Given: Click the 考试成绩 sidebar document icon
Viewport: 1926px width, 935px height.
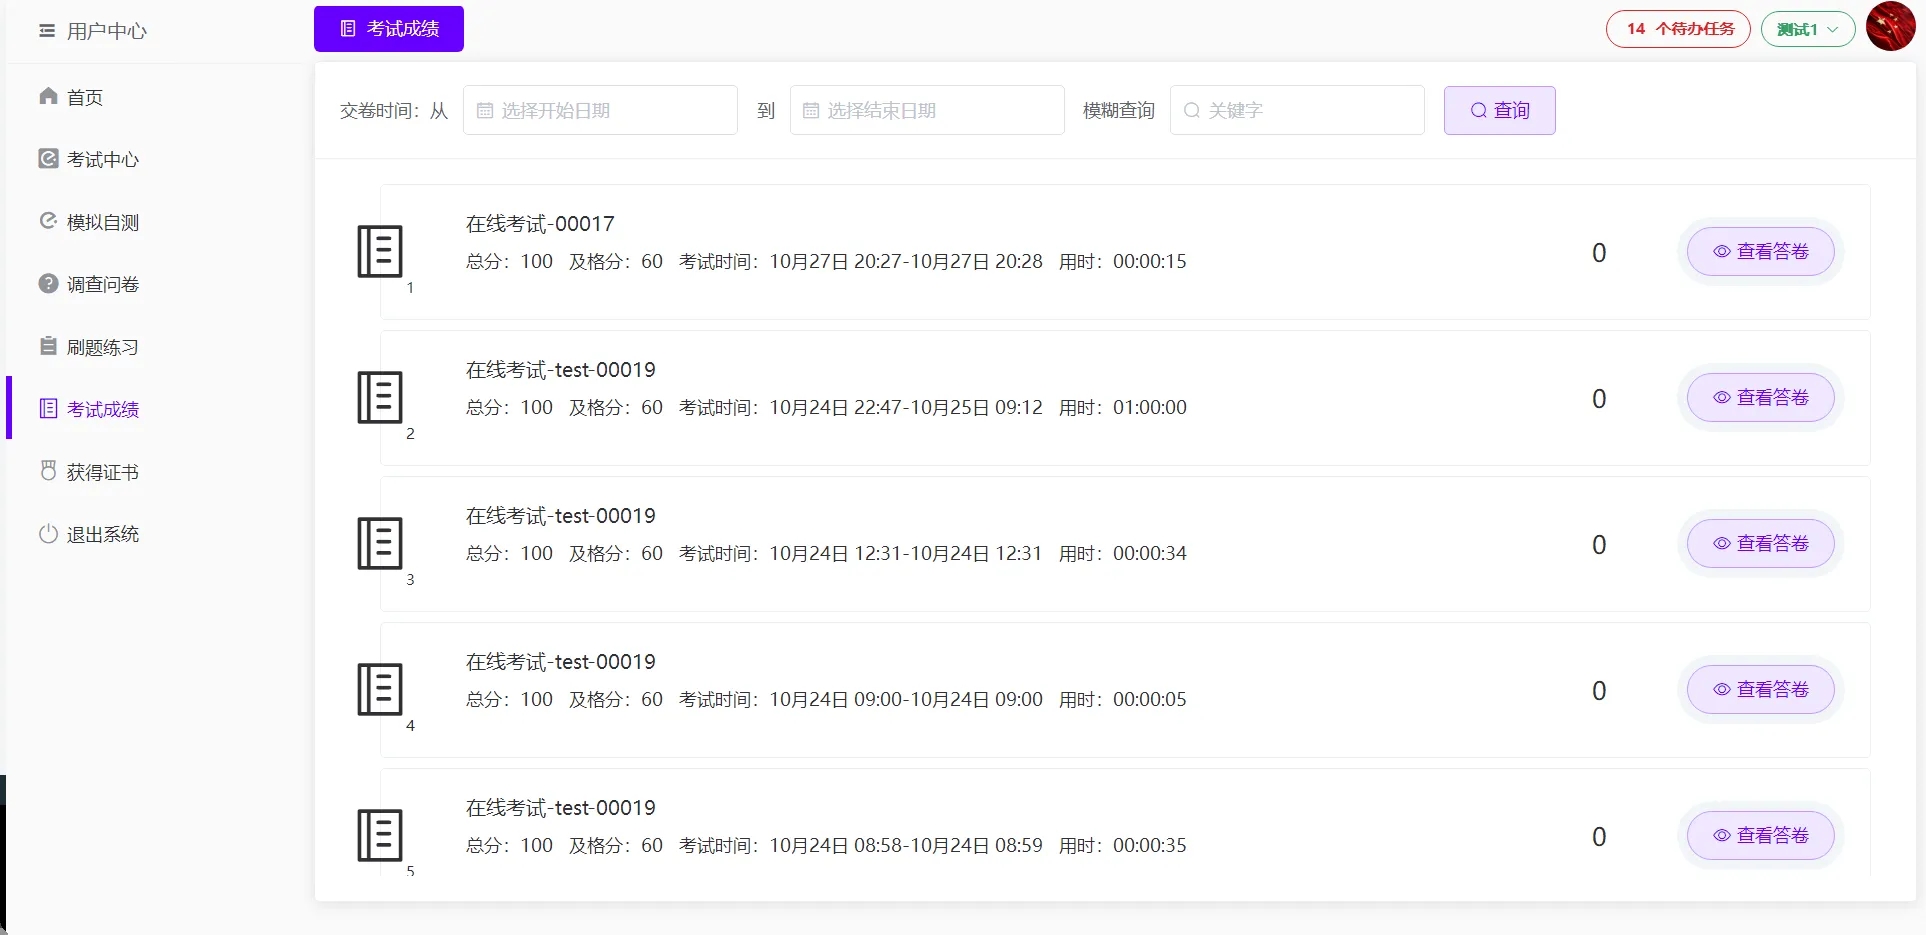Looking at the screenshot, I should (x=48, y=408).
